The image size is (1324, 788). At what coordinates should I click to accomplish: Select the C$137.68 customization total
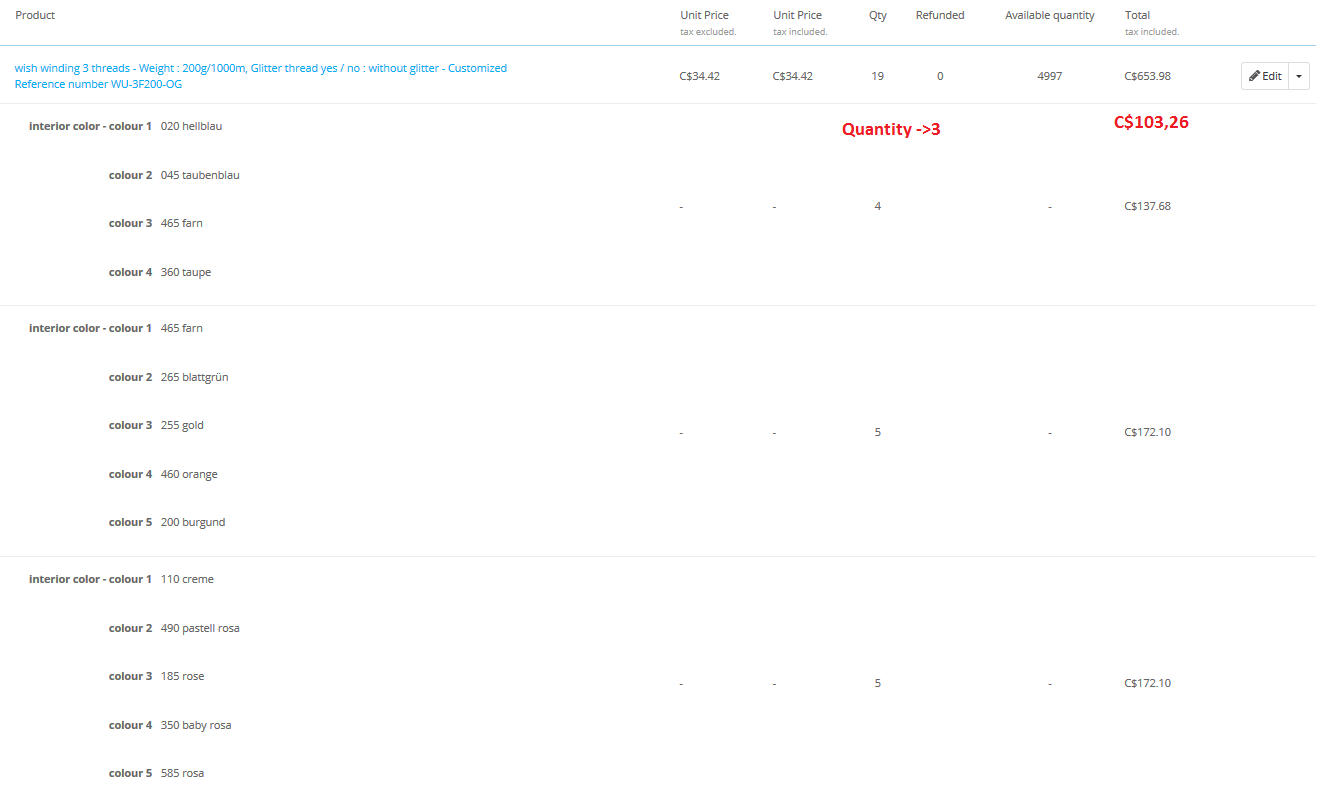(1147, 206)
